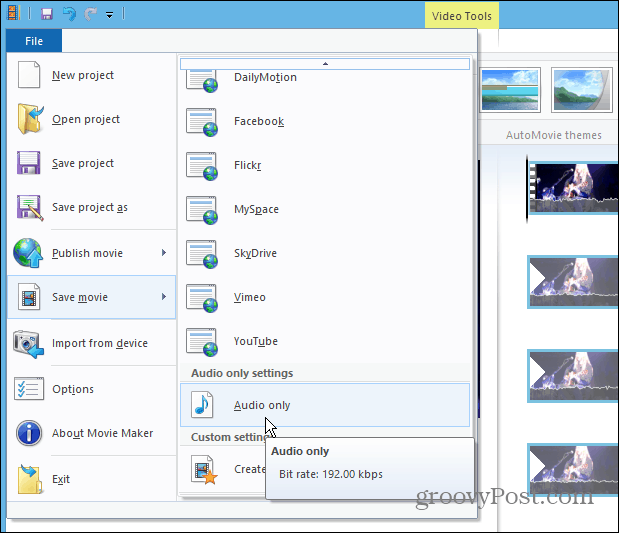
Task: Select the fourth video clip in storyboard
Action: pyautogui.click(x=573, y=469)
